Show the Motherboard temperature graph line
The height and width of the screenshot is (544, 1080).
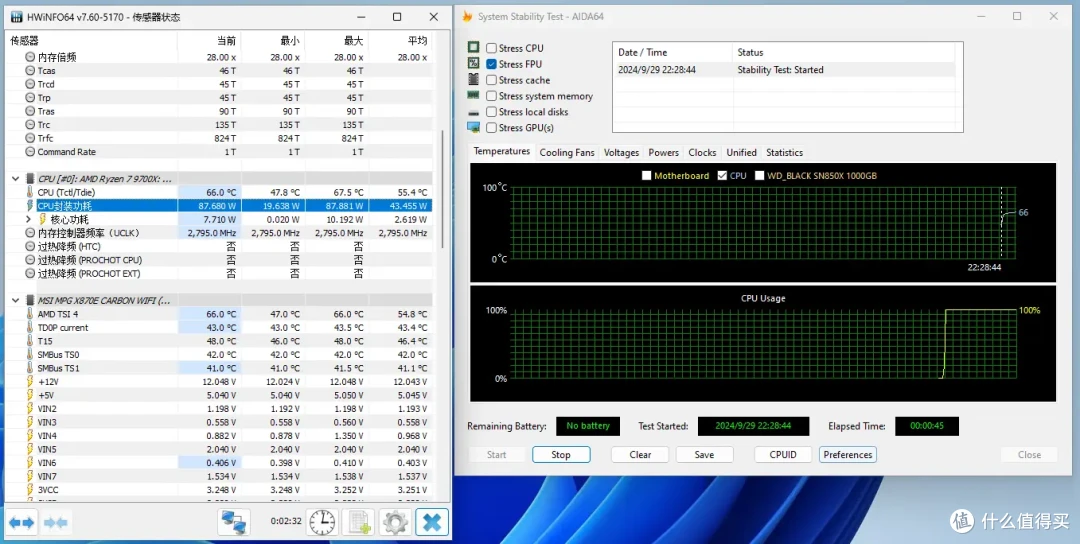[646, 176]
